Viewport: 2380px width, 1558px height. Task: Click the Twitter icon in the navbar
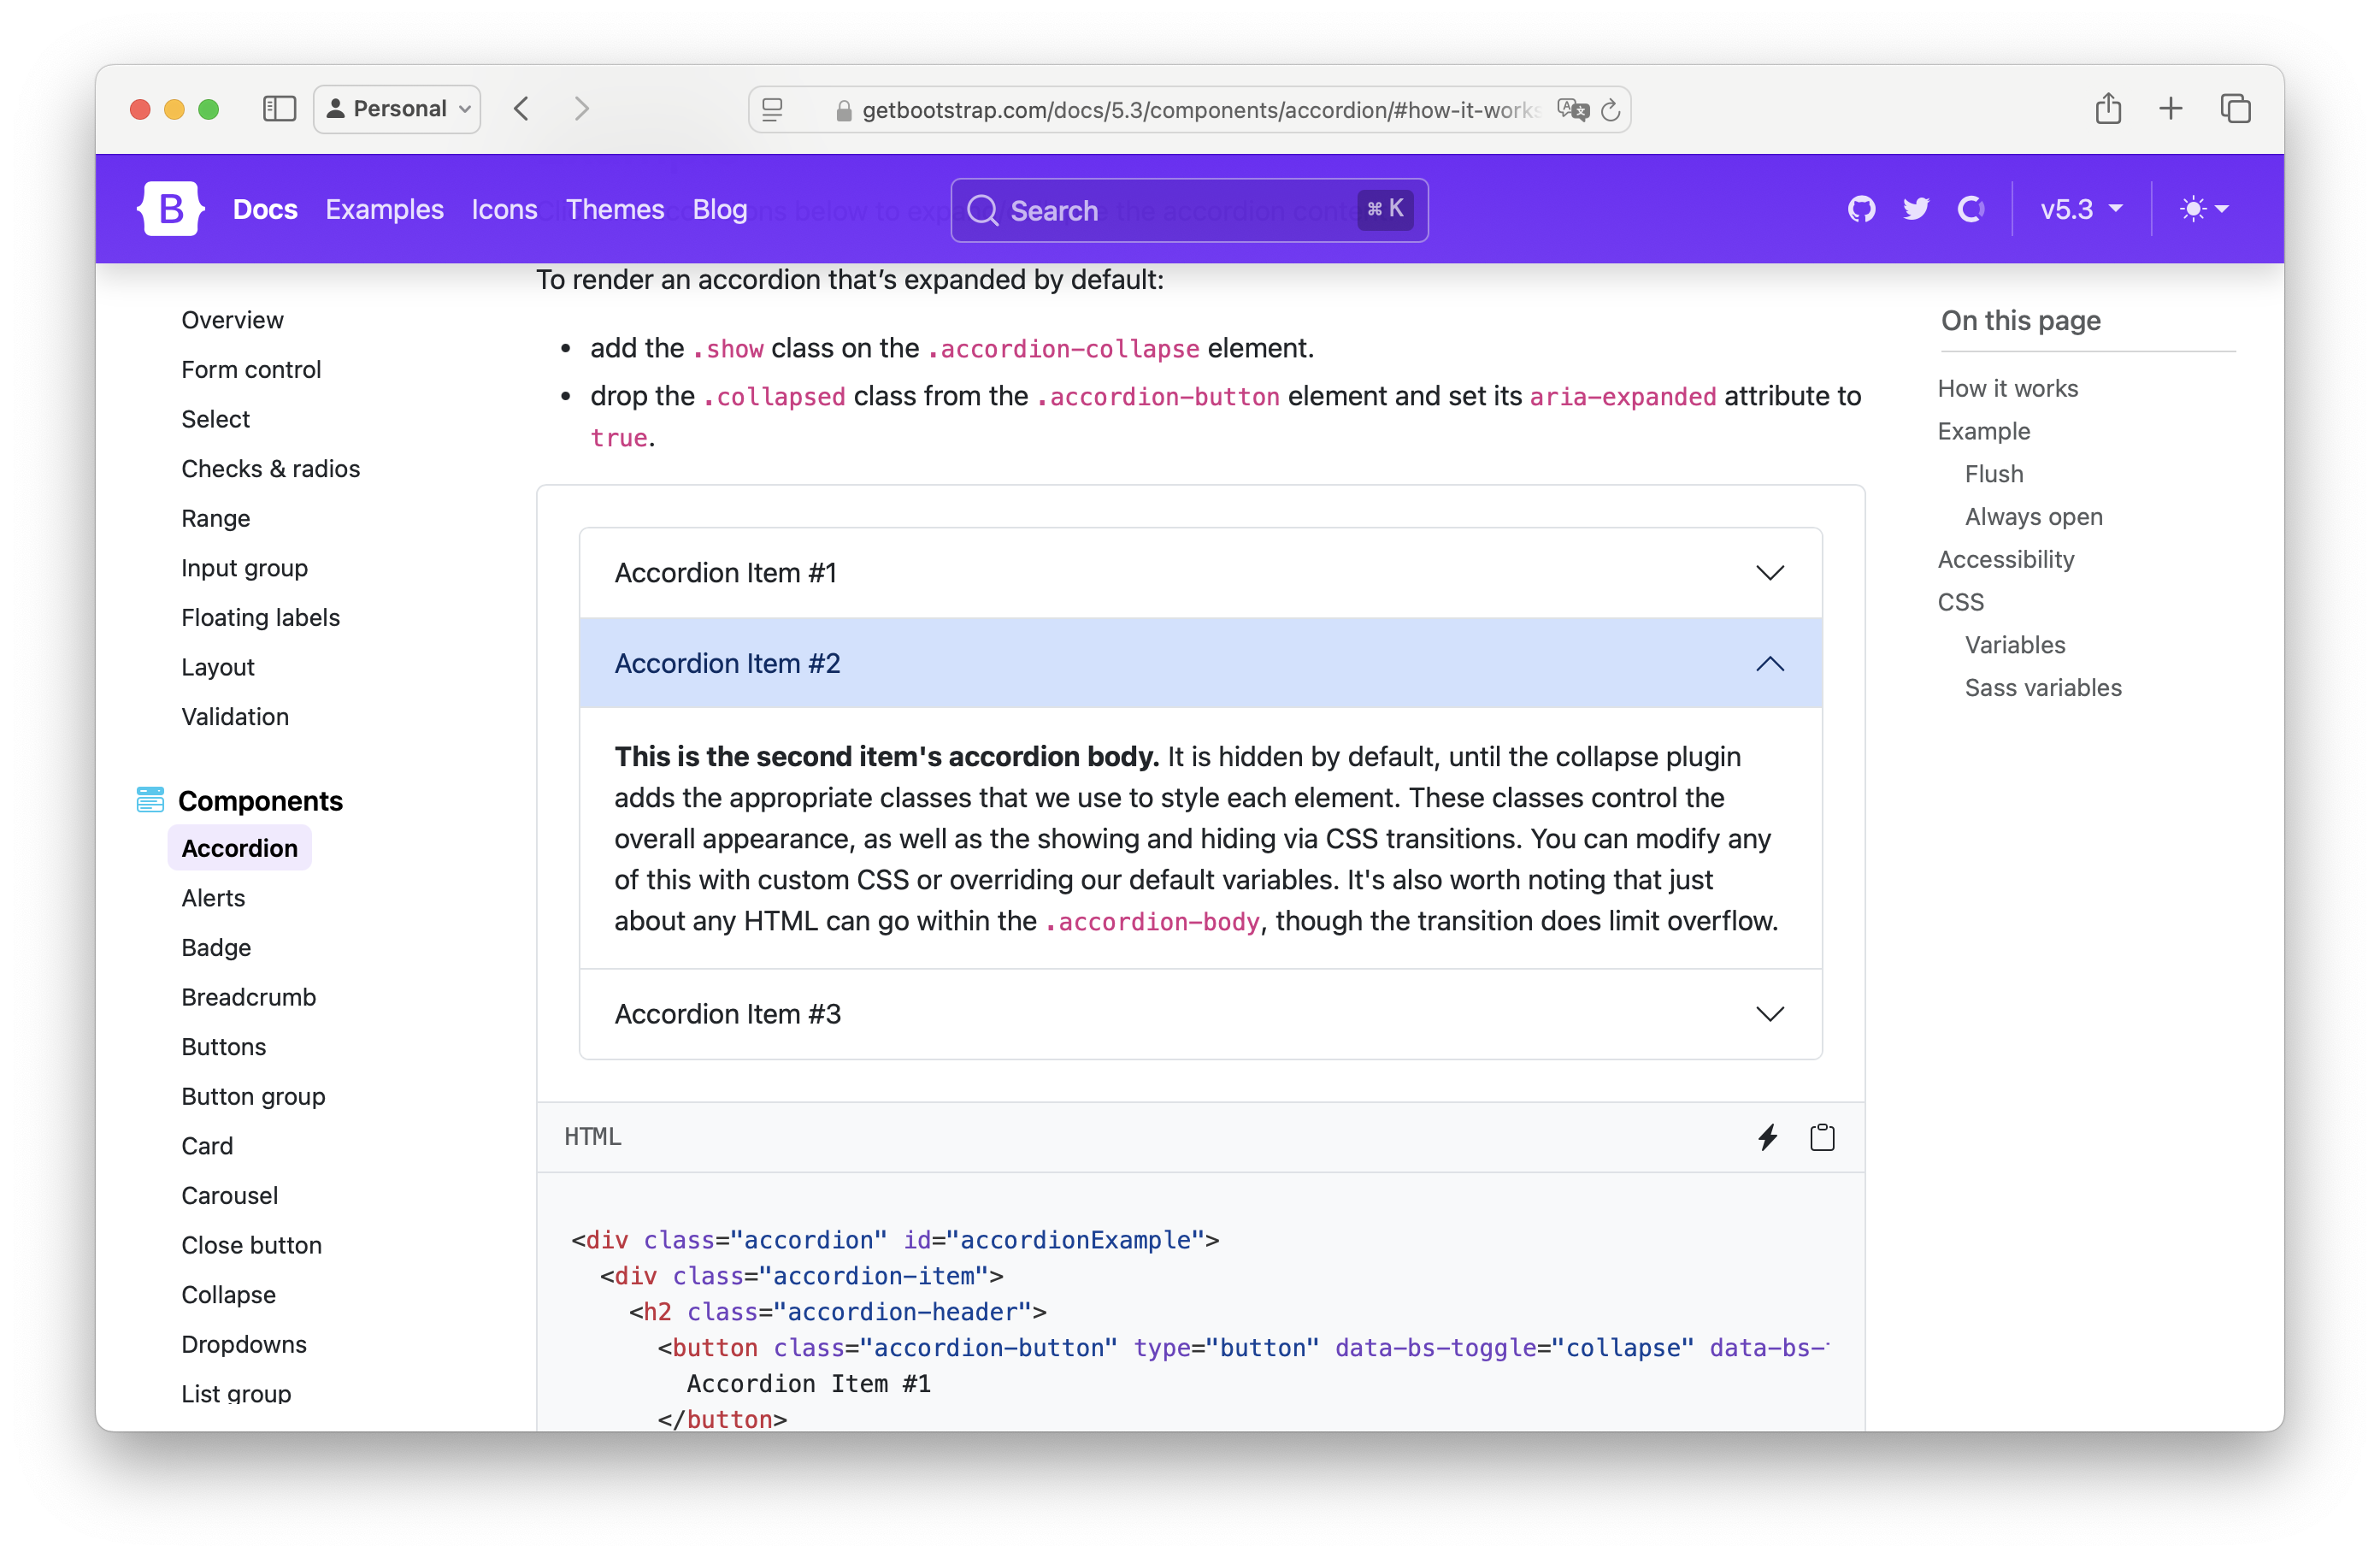[x=1917, y=209]
